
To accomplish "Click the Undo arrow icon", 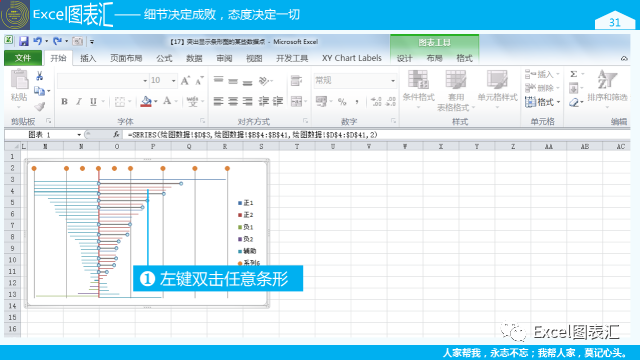I will 37,41.
